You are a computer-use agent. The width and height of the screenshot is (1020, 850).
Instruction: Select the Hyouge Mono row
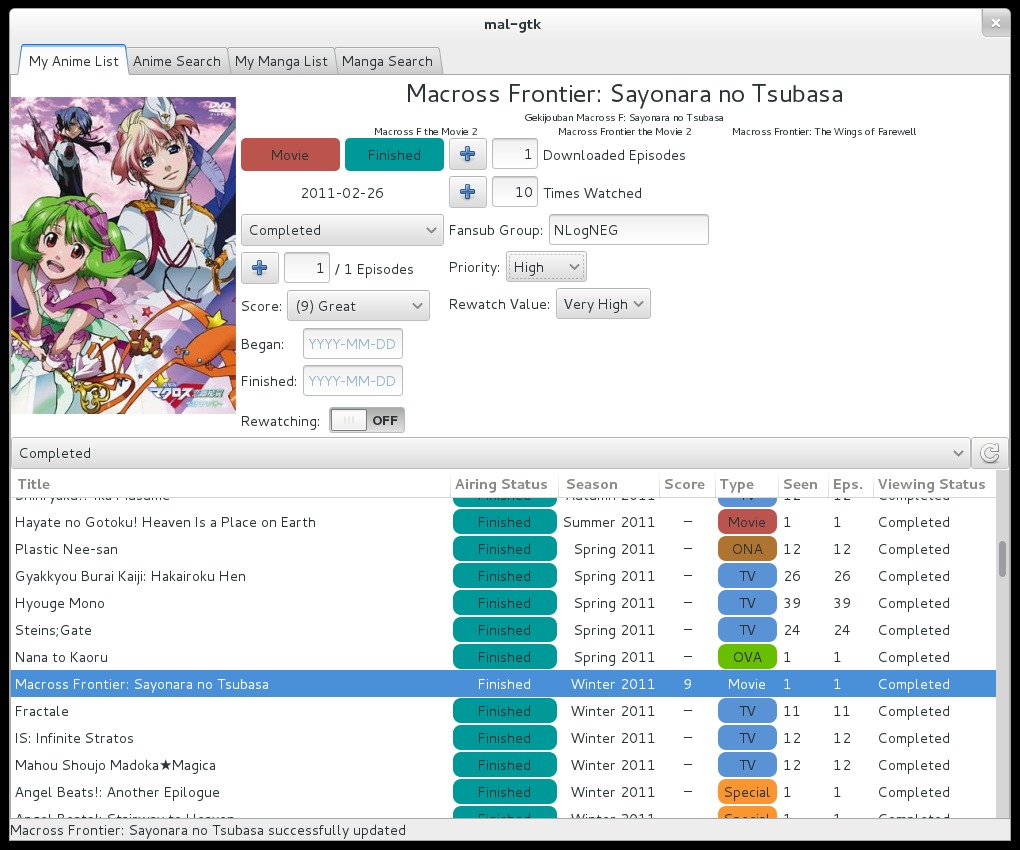pyautogui.click(x=503, y=604)
